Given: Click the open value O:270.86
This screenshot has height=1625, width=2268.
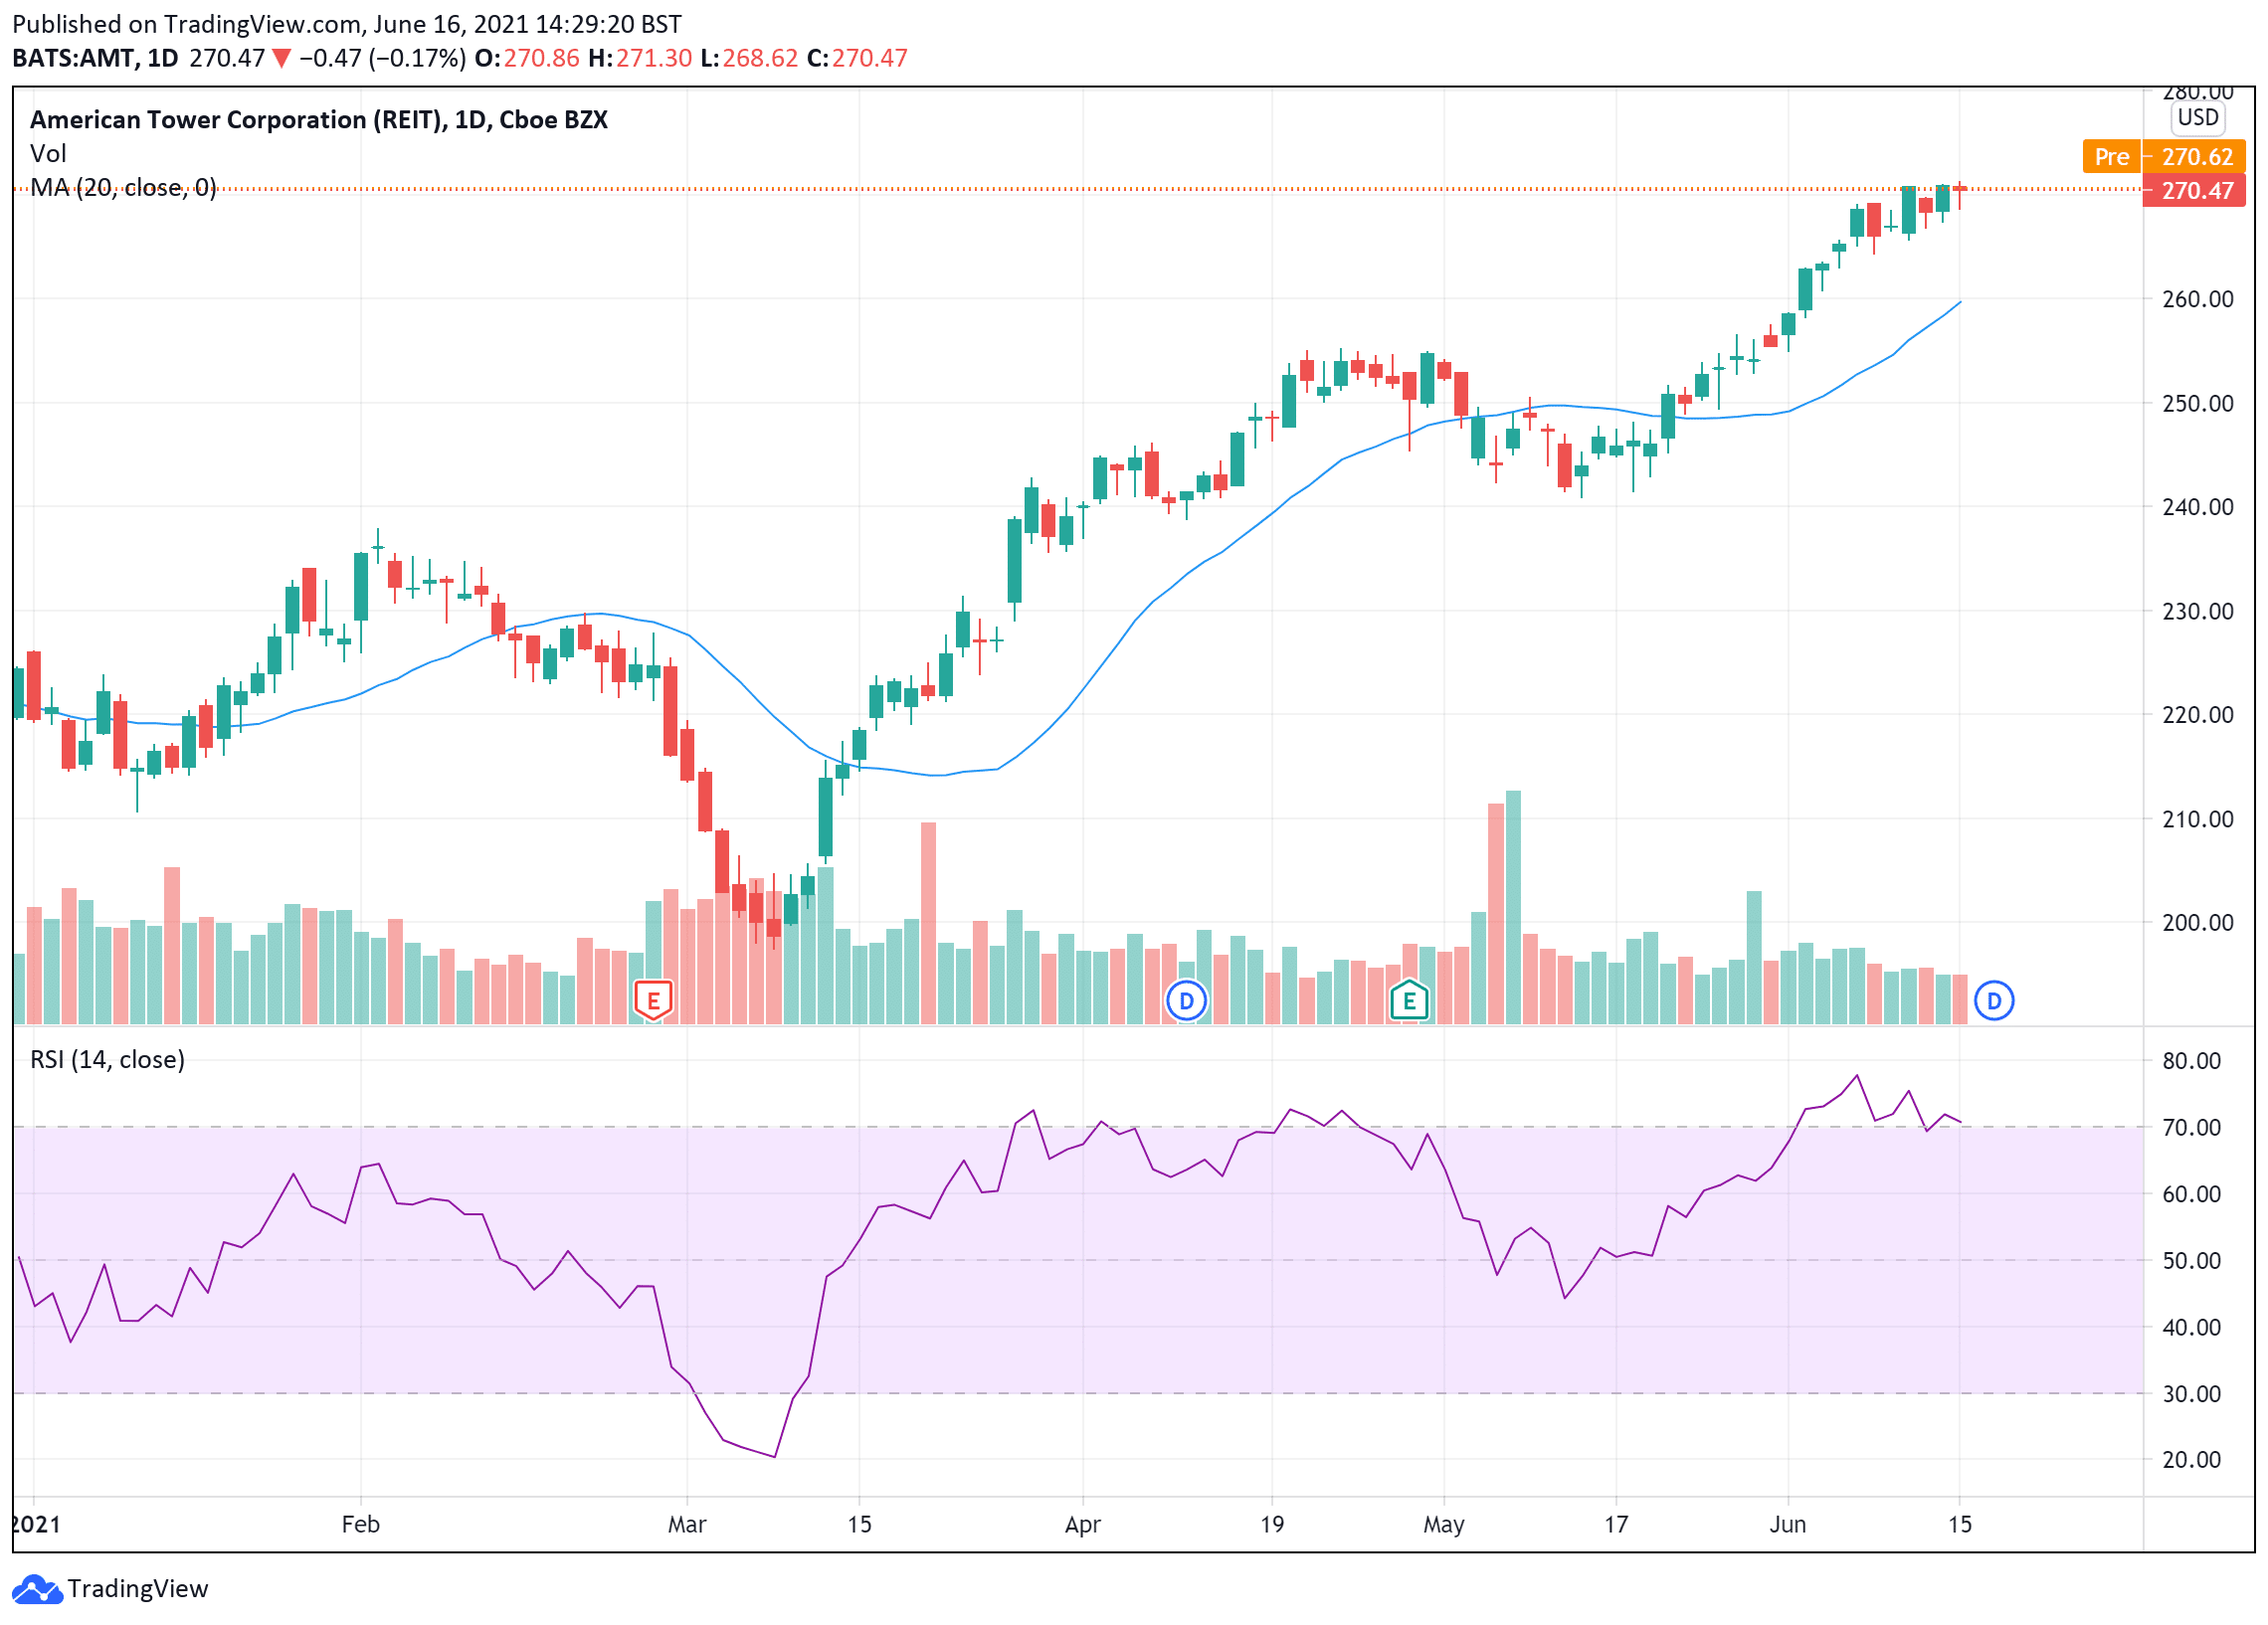Looking at the screenshot, I should click(527, 58).
